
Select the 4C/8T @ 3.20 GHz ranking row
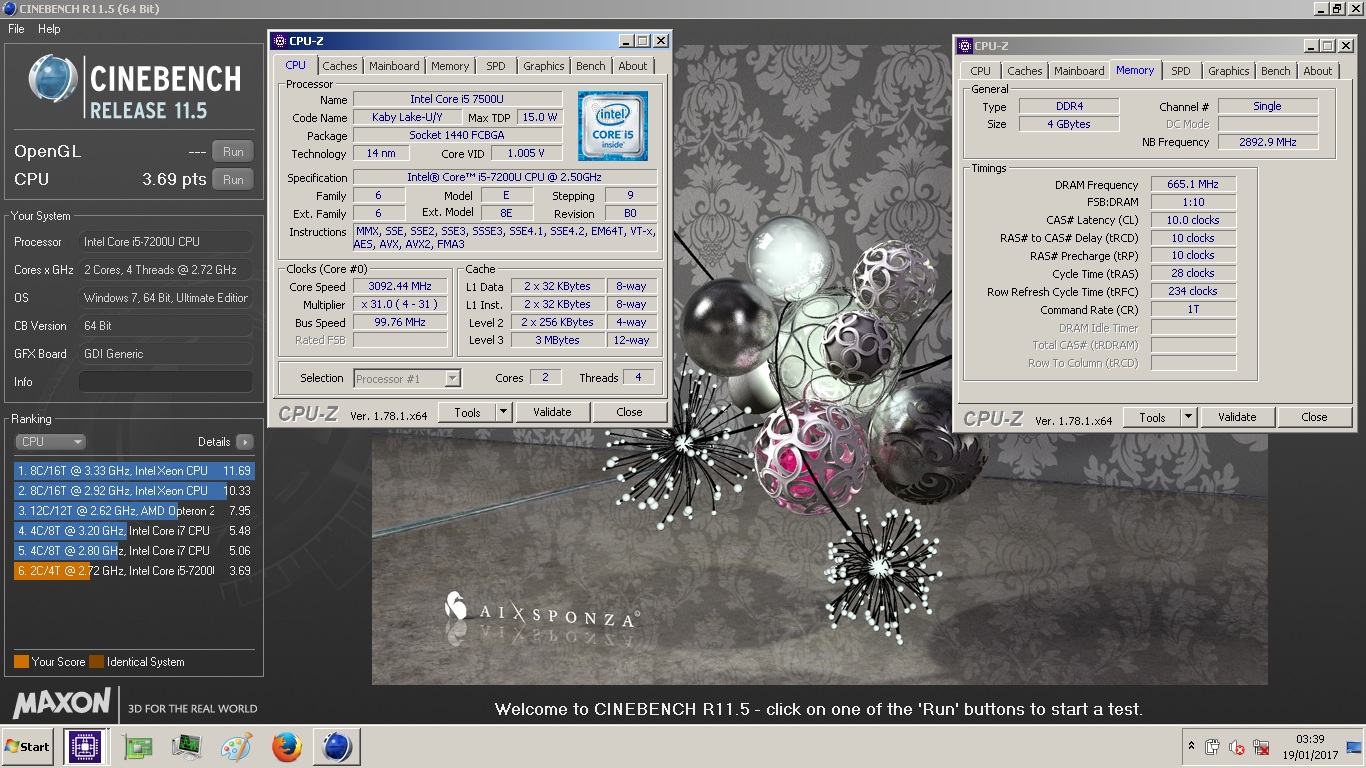[134, 531]
